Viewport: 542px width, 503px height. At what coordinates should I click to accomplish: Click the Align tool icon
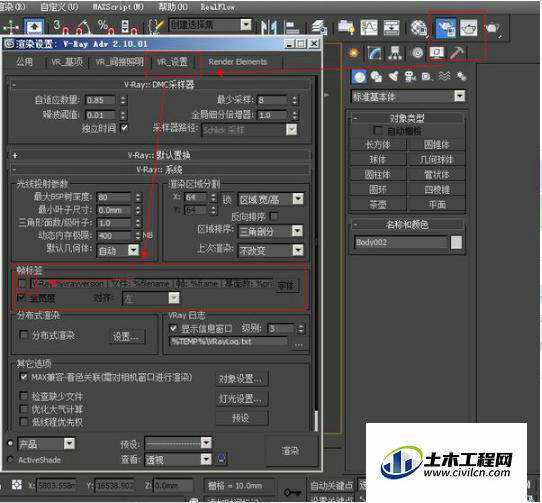tap(292, 28)
